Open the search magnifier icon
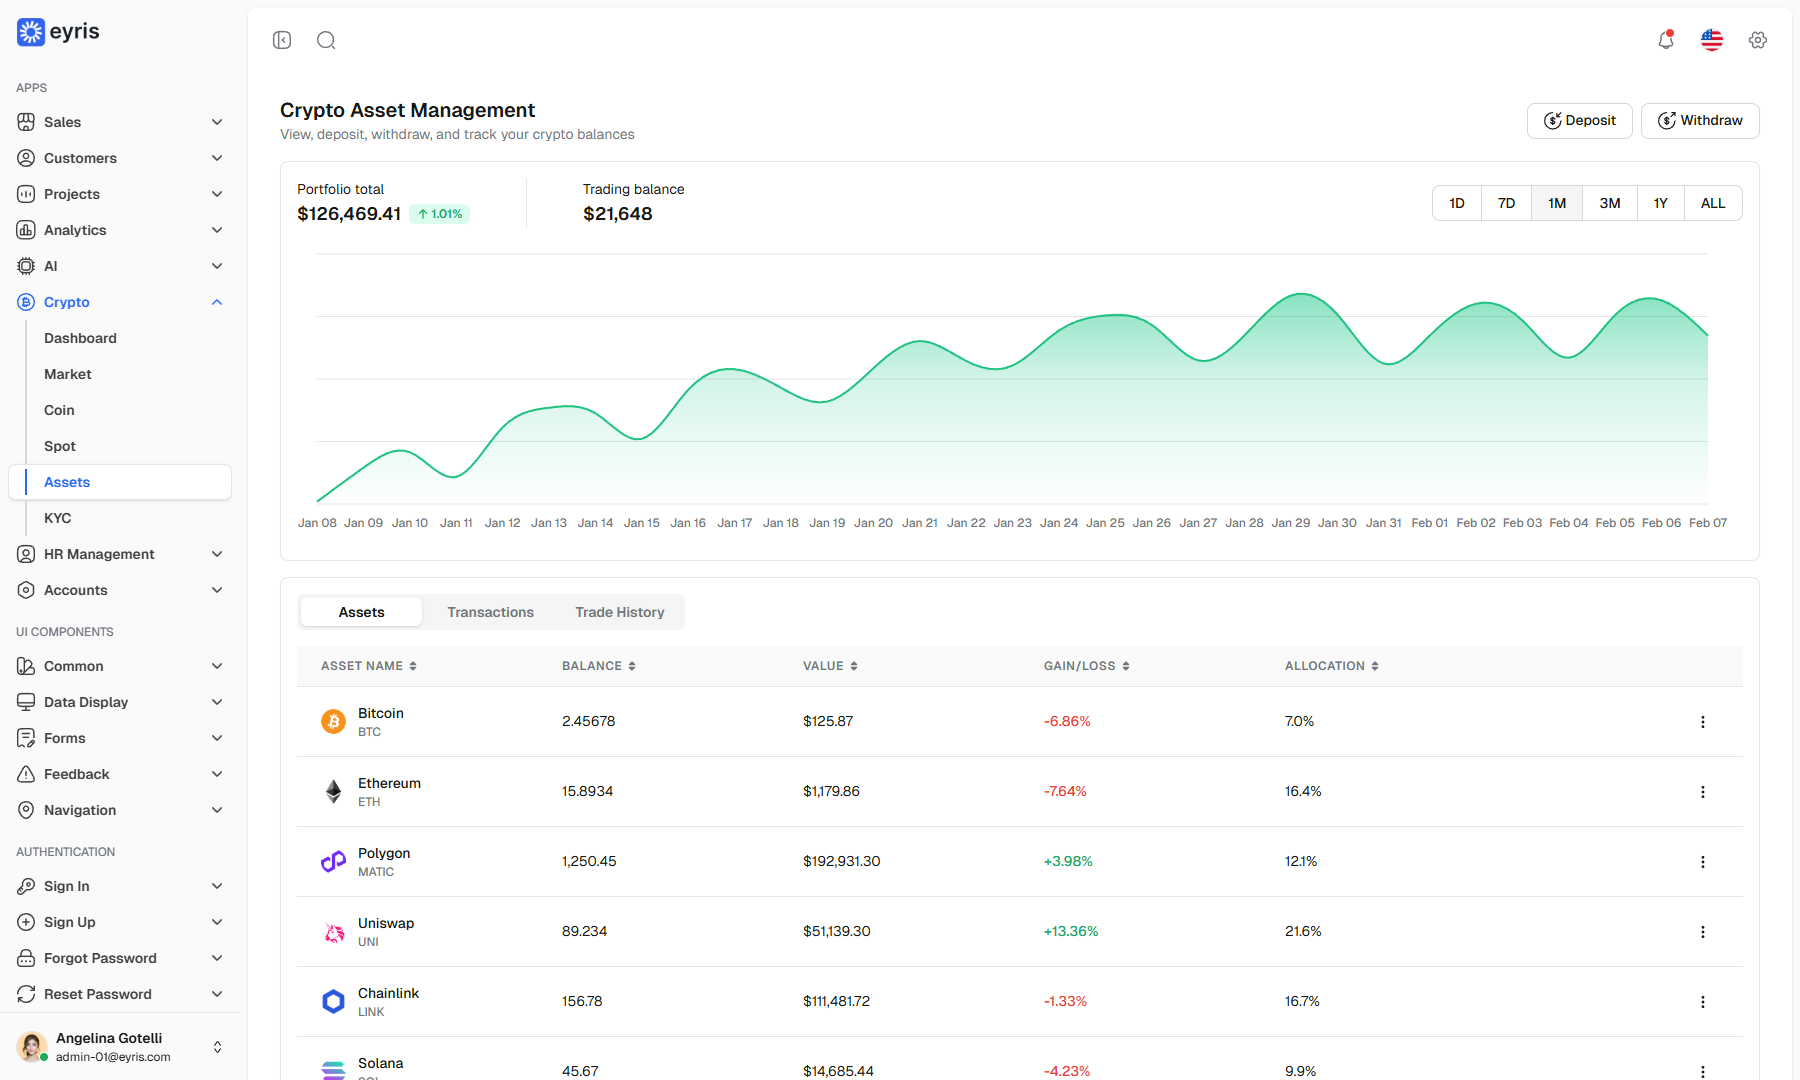The image size is (1800, 1080). click(326, 40)
